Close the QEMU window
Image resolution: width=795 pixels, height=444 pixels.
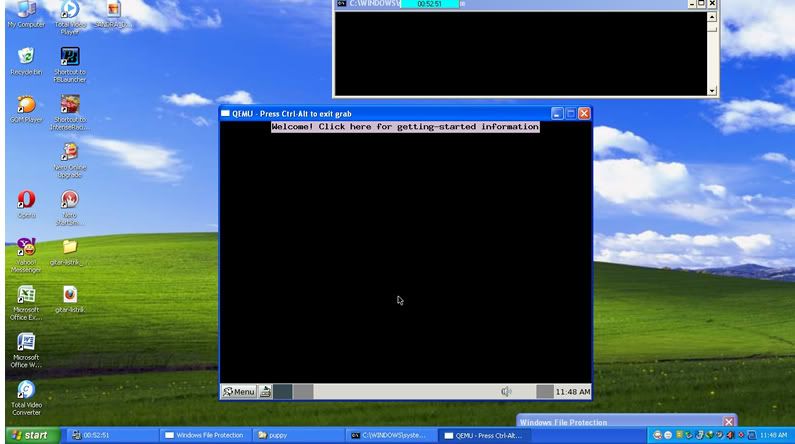coord(584,114)
